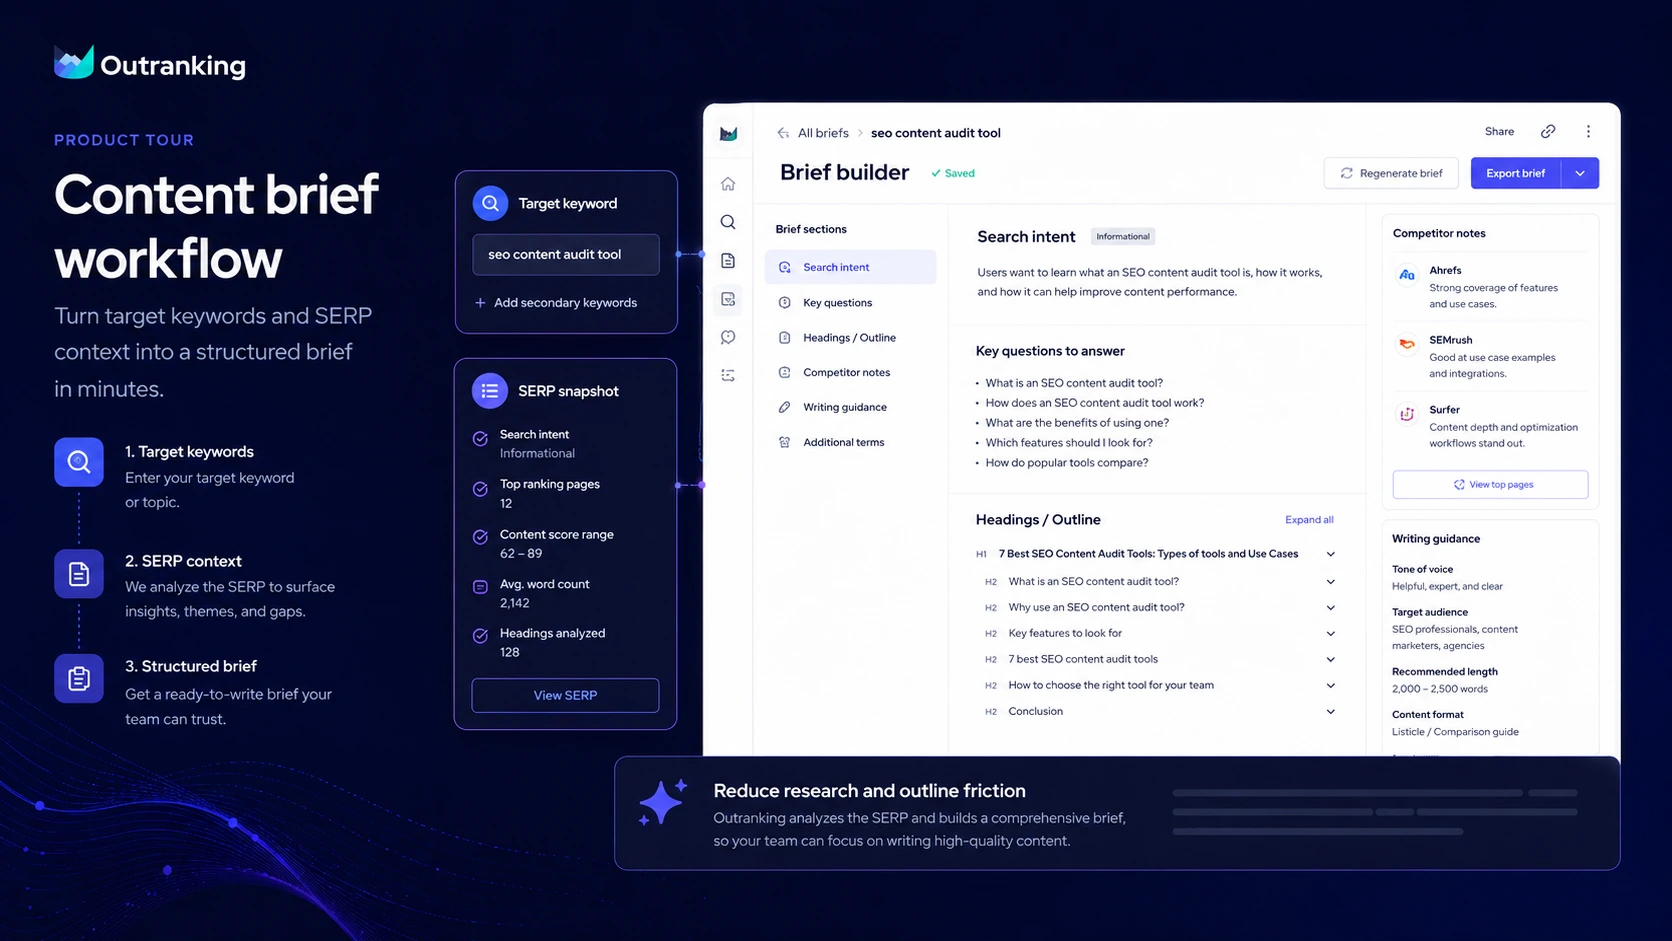Expand 7 best SEO content audit tools heading
The width and height of the screenshot is (1672, 941).
pyautogui.click(x=1330, y=660)
